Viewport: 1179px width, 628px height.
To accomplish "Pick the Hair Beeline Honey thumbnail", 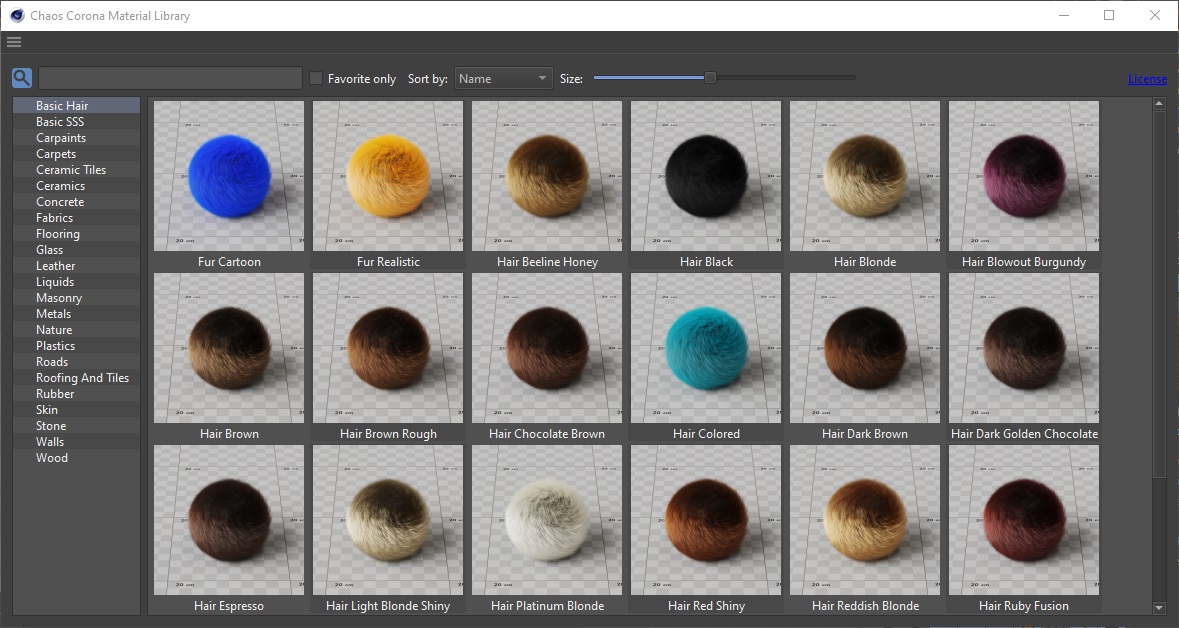I will pos(547,176).
